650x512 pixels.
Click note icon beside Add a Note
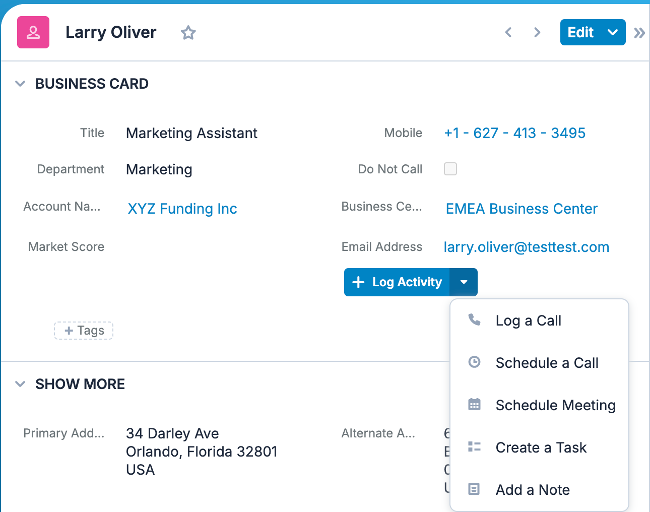[x=474, y=490]
